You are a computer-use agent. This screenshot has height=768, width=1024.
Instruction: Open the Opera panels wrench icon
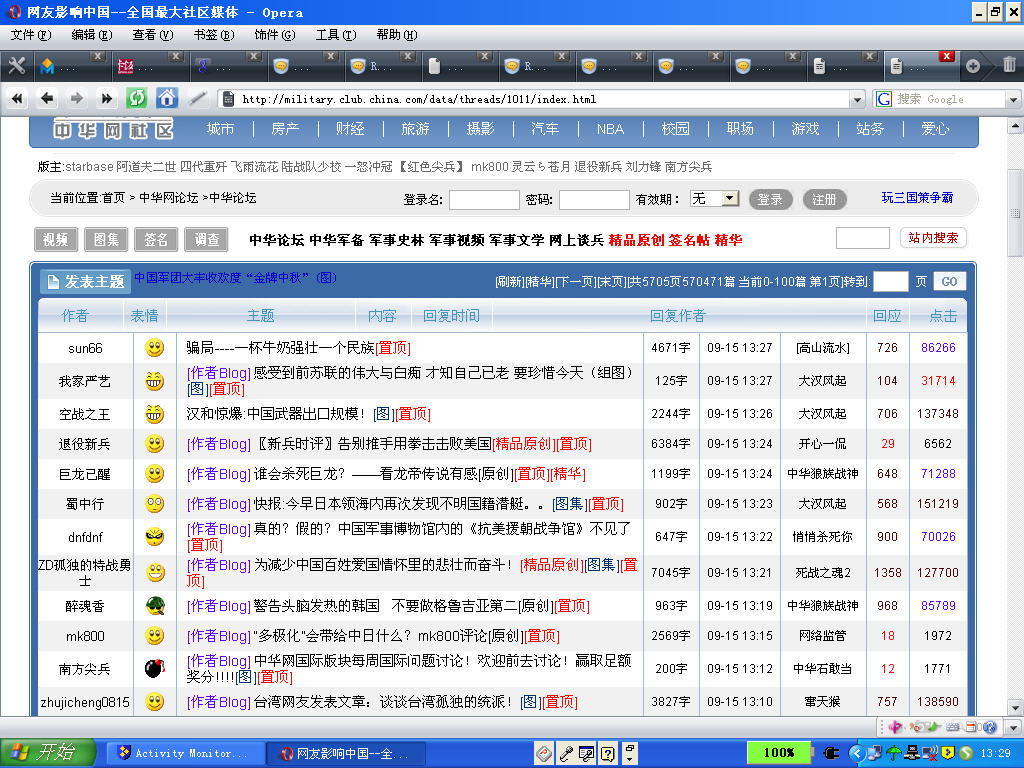[x=16, y=66]
